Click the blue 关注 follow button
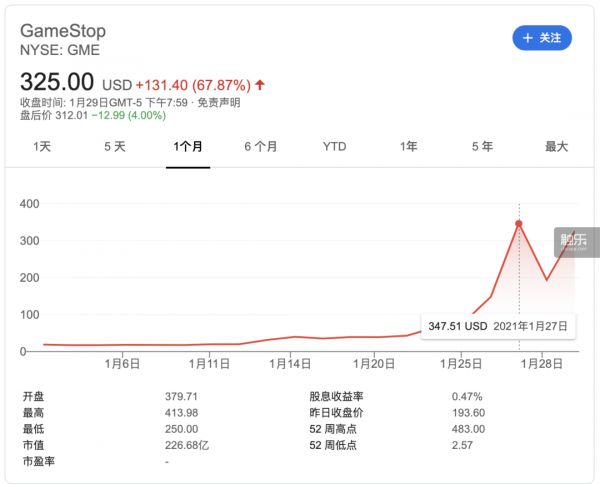Image resolution: width=600 pixels, height=485 pixels. (542, 38)
